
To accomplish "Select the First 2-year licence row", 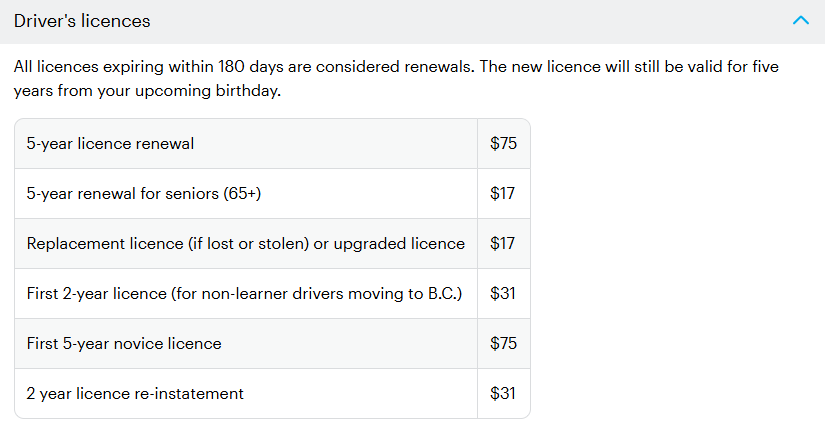I will 244,294.
